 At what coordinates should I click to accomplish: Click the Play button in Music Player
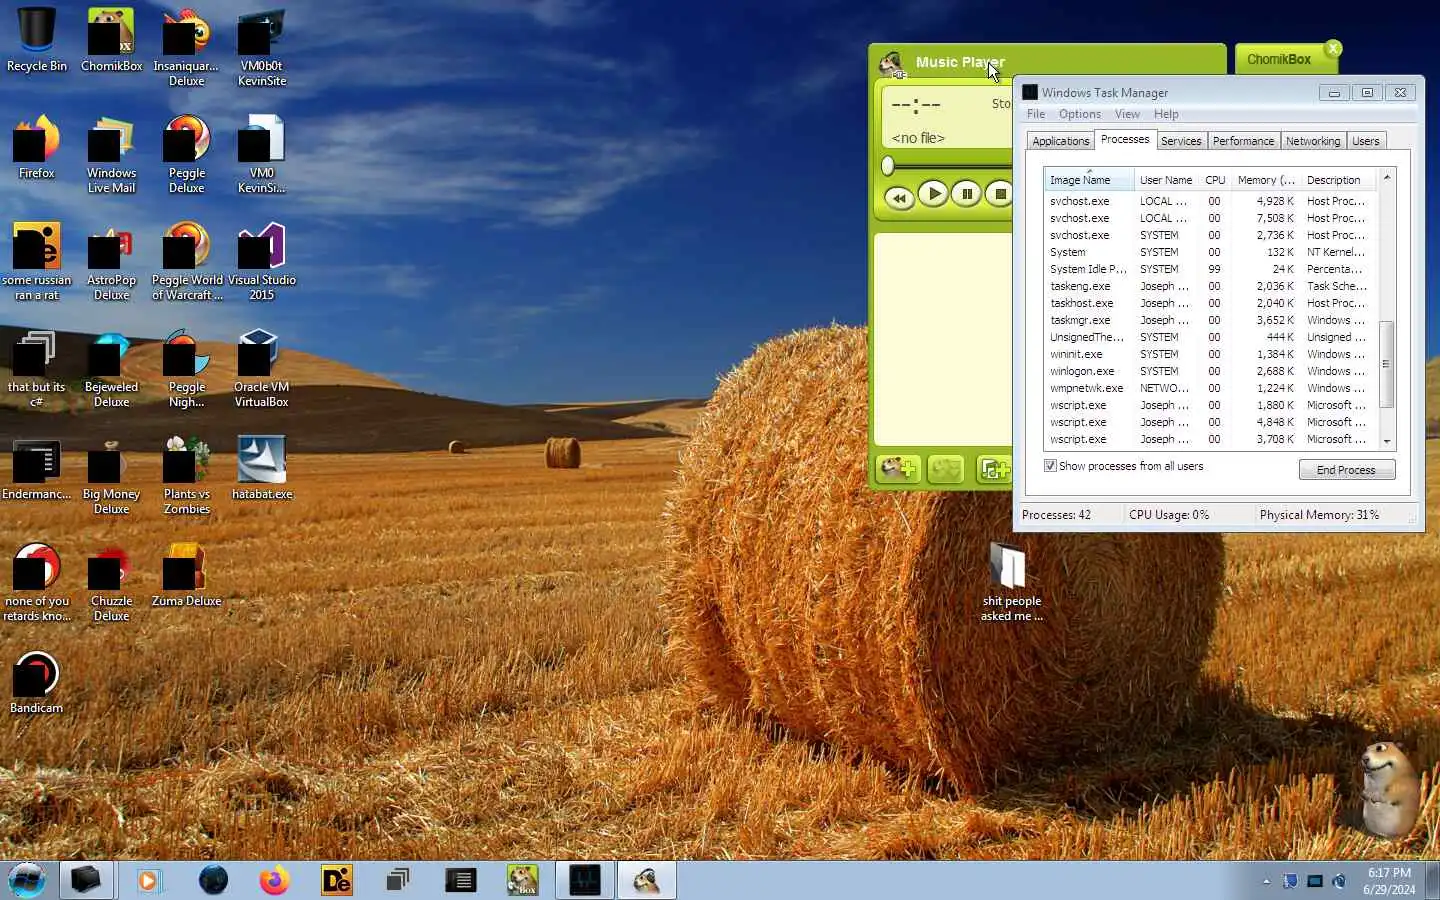(x=933, y=194)
